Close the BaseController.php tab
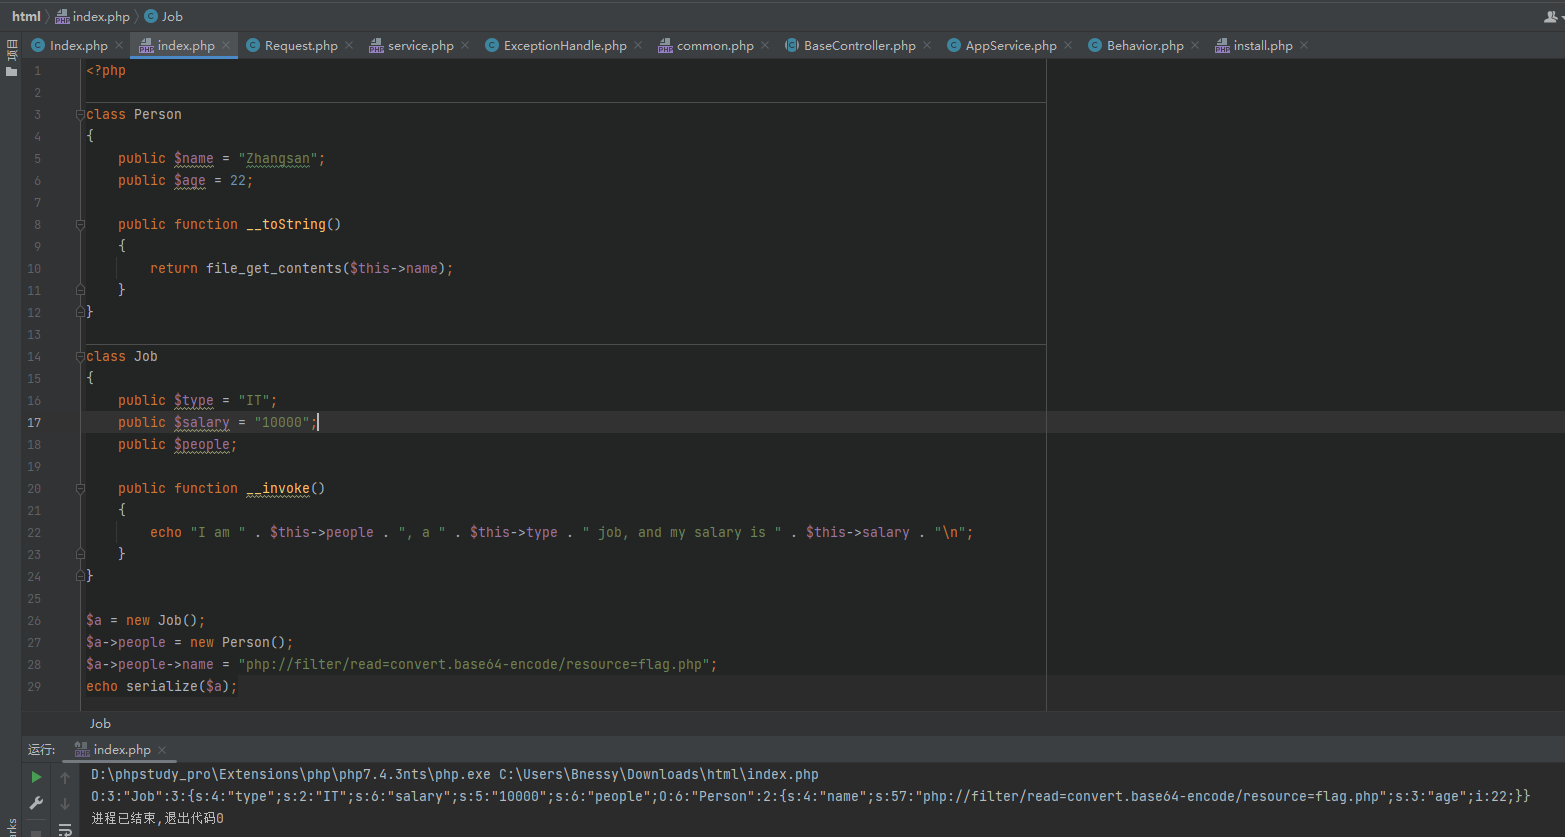Viewport: 1565px width, 837px height. (927, 45)
